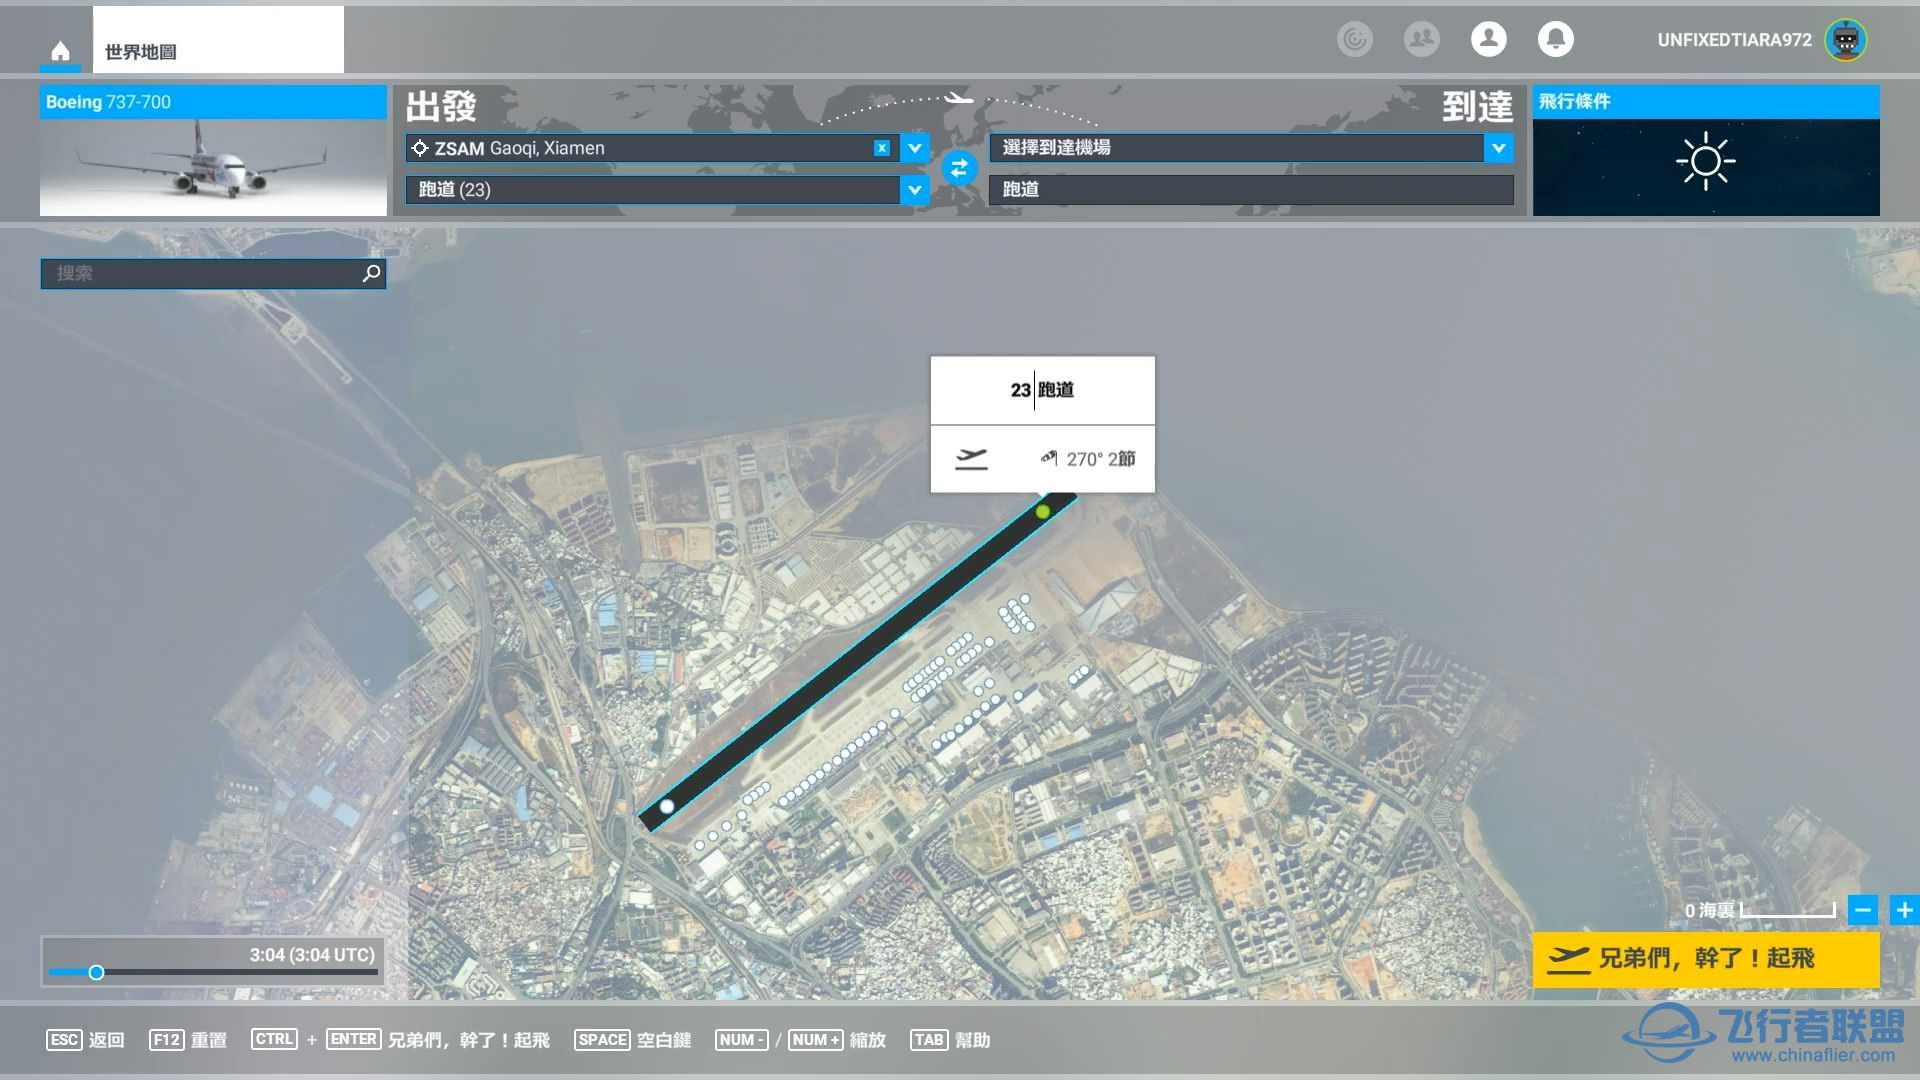The height and width of the screenshot is (1080, 1920).
Task: Click the 到達 arrival heading
Action: click(1477, 107)
